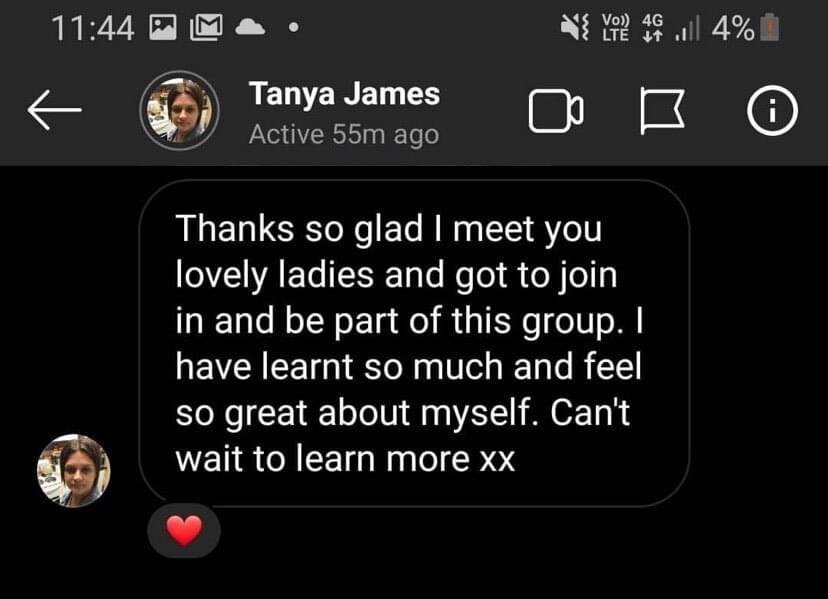828x599 pixels.
Task: Tap the cloud notification icon
Action: (250, 27)
